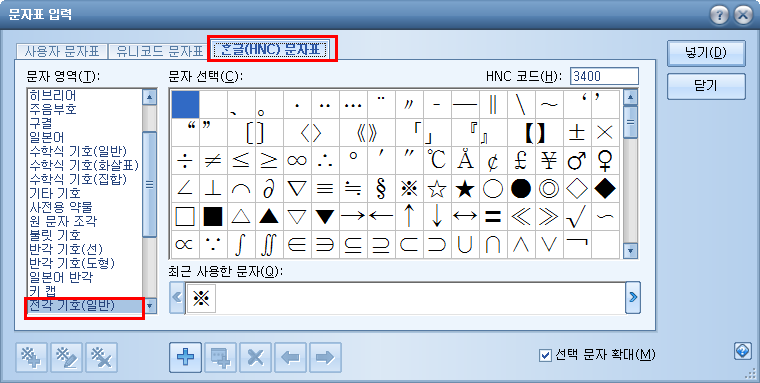Select 수학식 기호(일반) in the list
Image resolution: width=760 pixels, height=383 pixels.
click(79, 151)
